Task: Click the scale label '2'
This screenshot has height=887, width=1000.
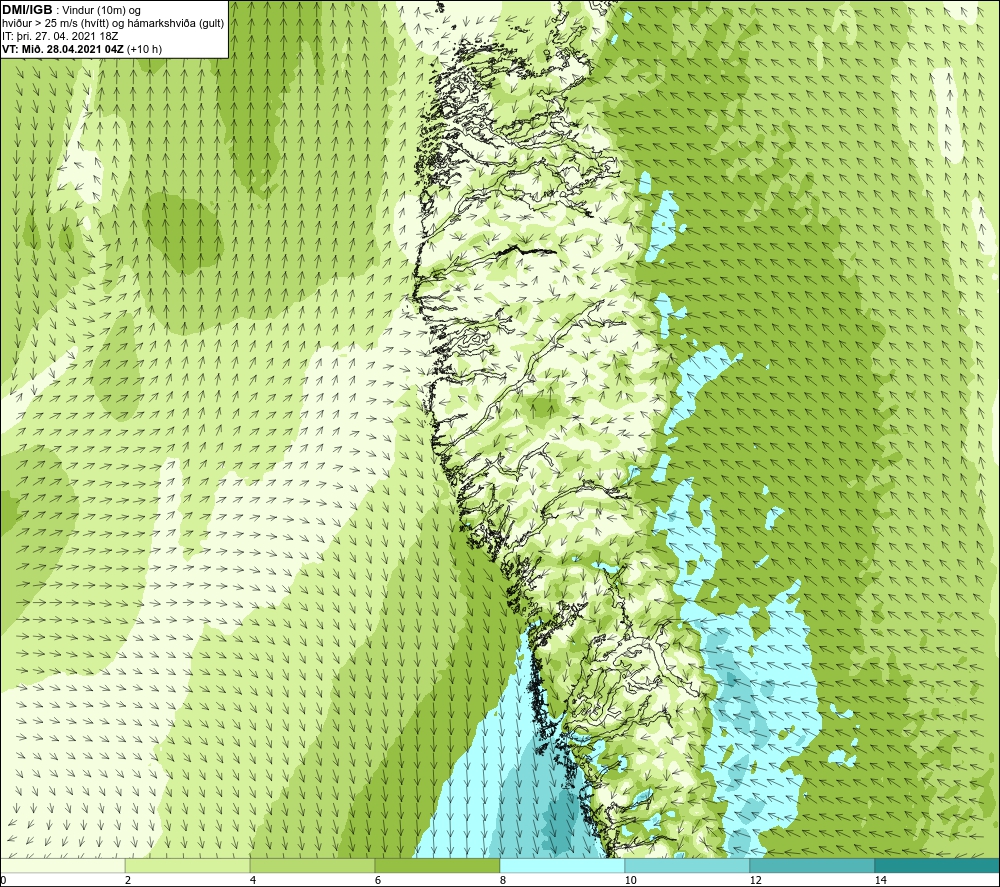Action: (x=128, y=880)
